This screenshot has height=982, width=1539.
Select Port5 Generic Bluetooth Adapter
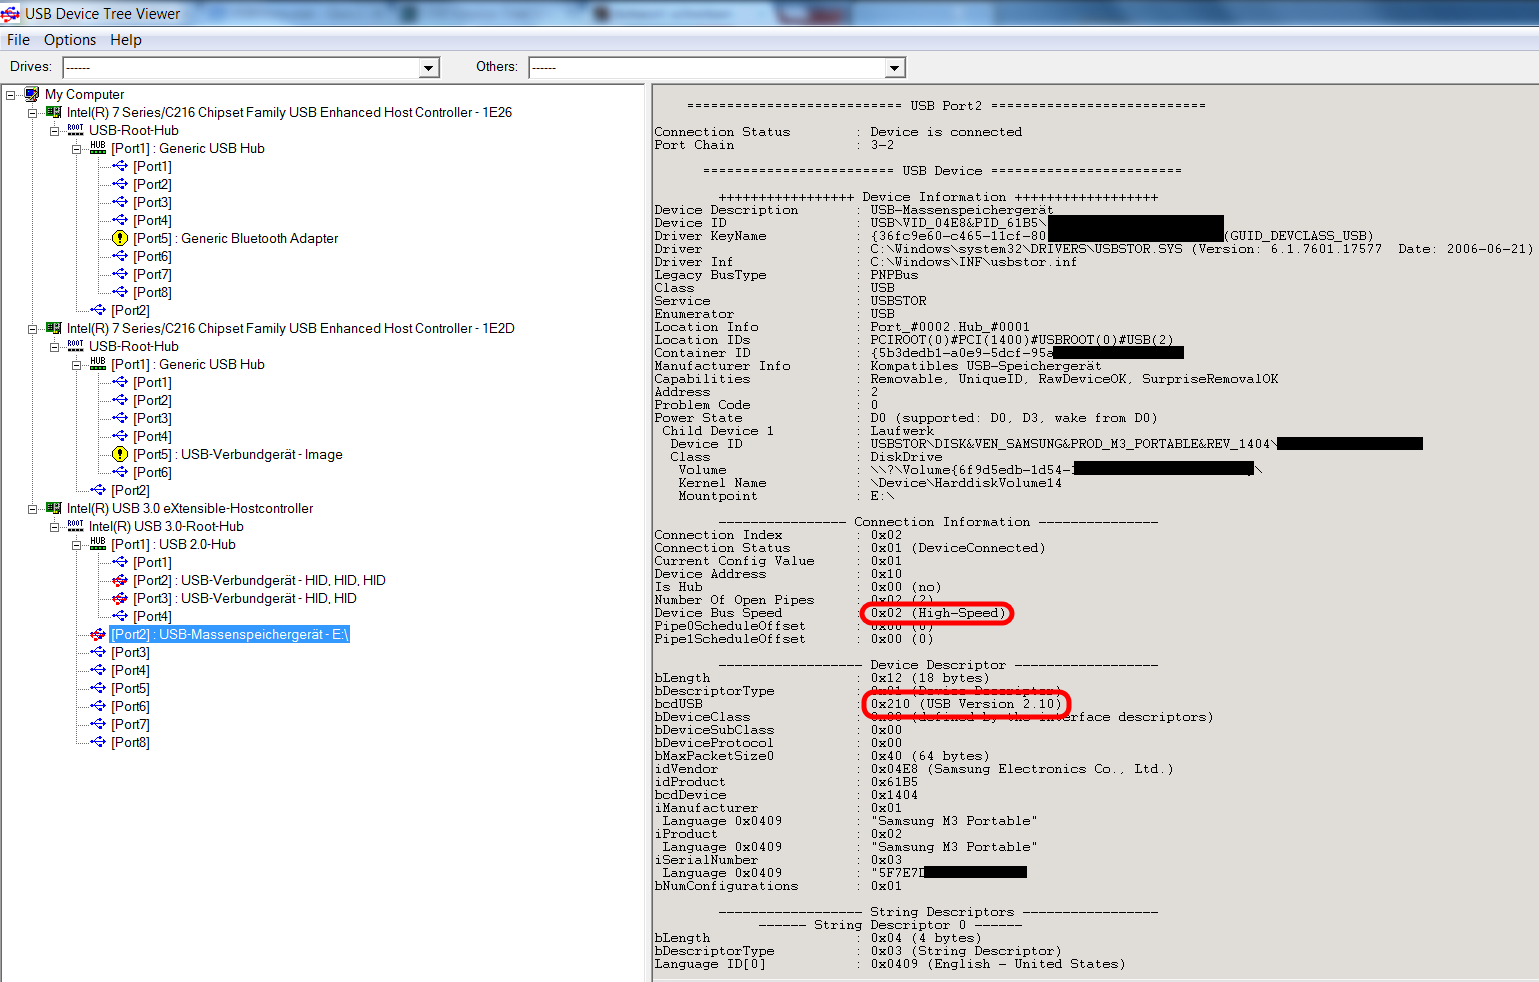(x=235, y=238)
